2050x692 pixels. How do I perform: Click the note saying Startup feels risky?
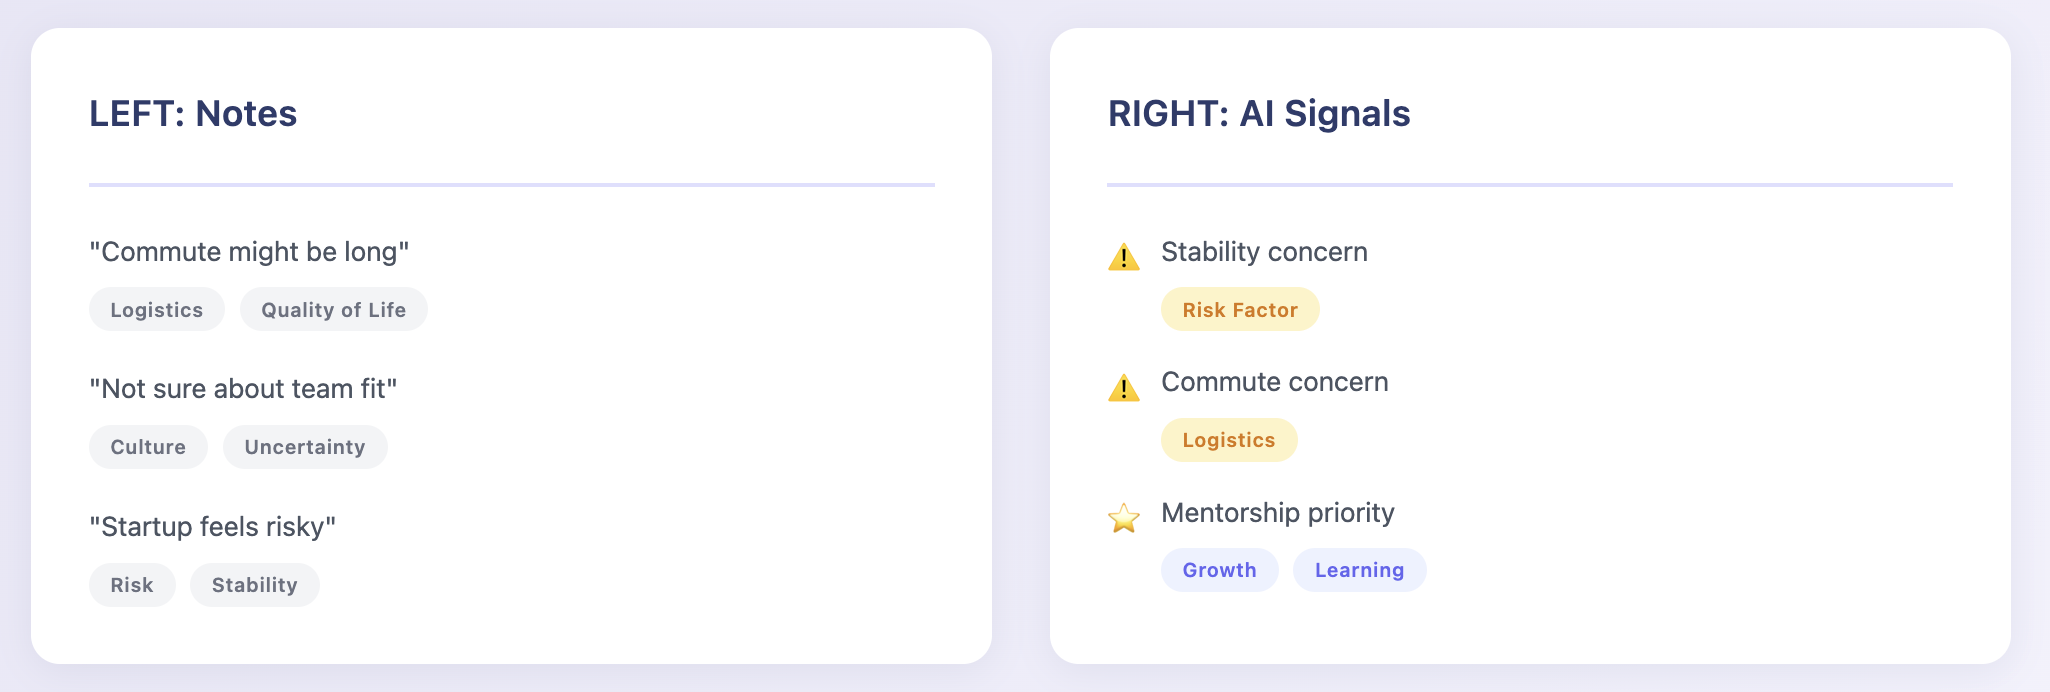pyautogui.click(x=212, y=524)
